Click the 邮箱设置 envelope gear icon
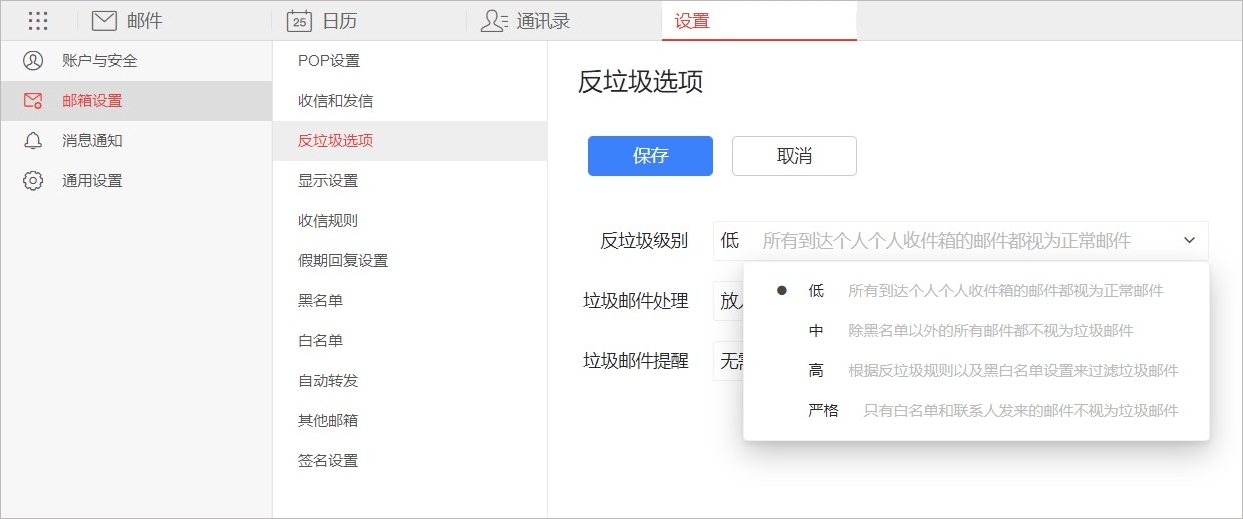Viewport: 1243px width, 519px height. [33, 101]
